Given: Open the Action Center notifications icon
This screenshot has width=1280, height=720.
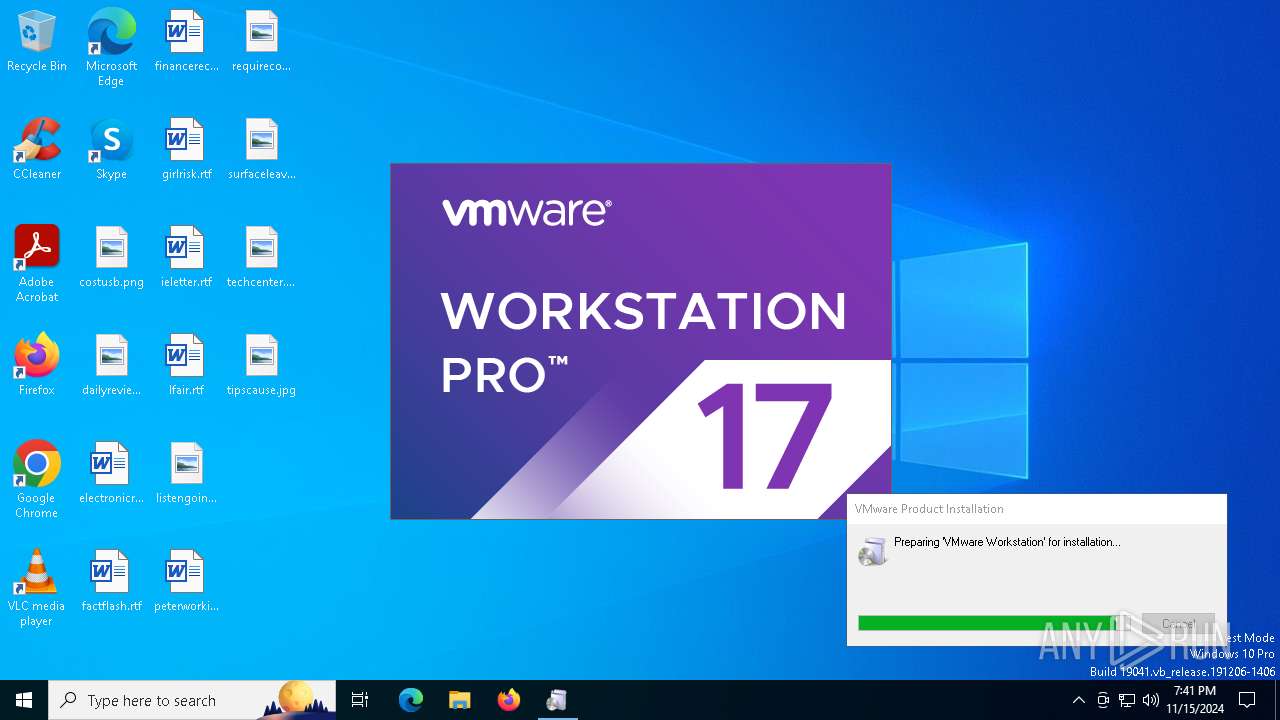Looking at the screenshot, I should coord(1247,700).
